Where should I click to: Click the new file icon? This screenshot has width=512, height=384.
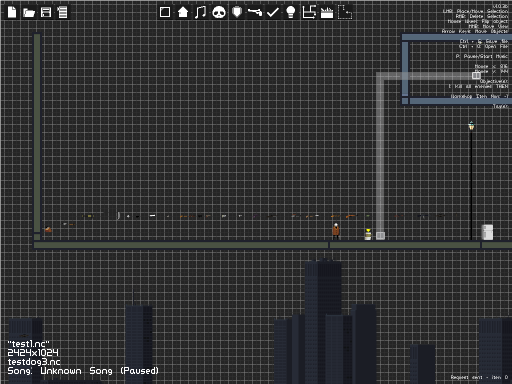point(12,12)
